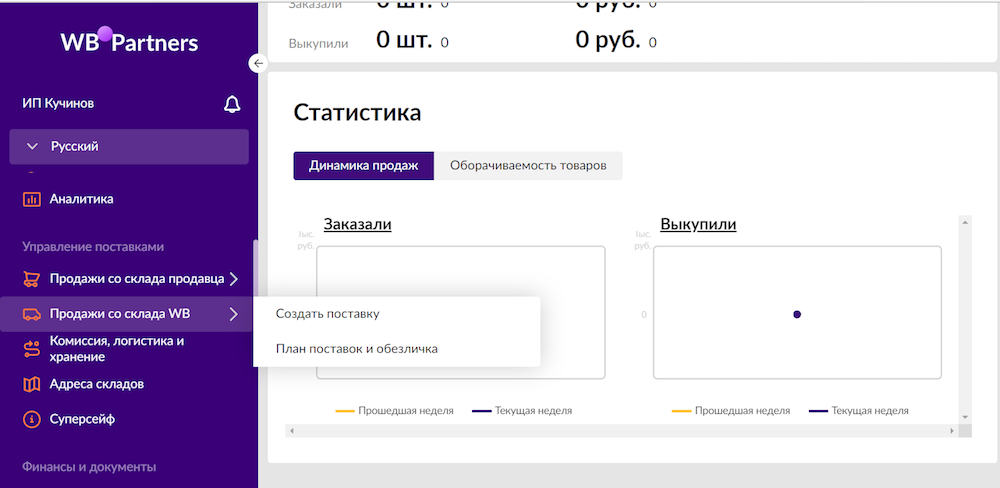1000x488 pixels.
Task: Click the Финансы и документы section label
Action: 89,467
